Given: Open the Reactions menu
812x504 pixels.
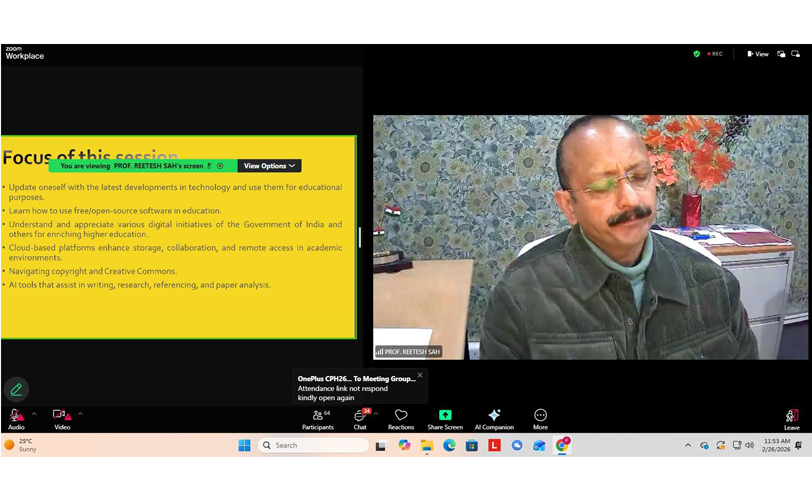Looking at the screenshot, I should tap(401, 420).
